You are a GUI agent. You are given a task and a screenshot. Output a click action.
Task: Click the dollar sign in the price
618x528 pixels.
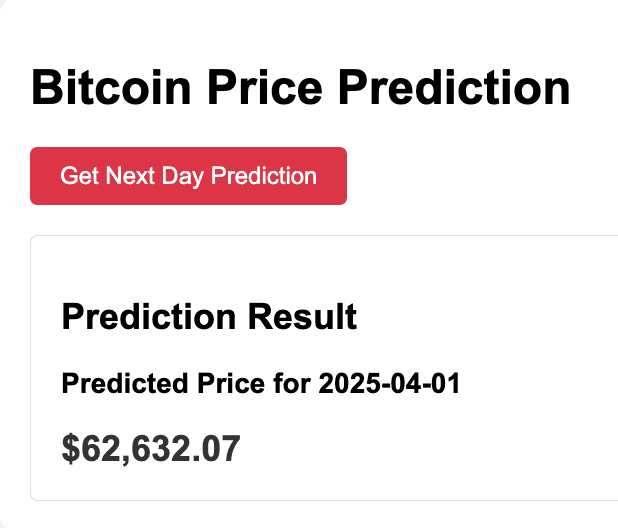(70, 449)
